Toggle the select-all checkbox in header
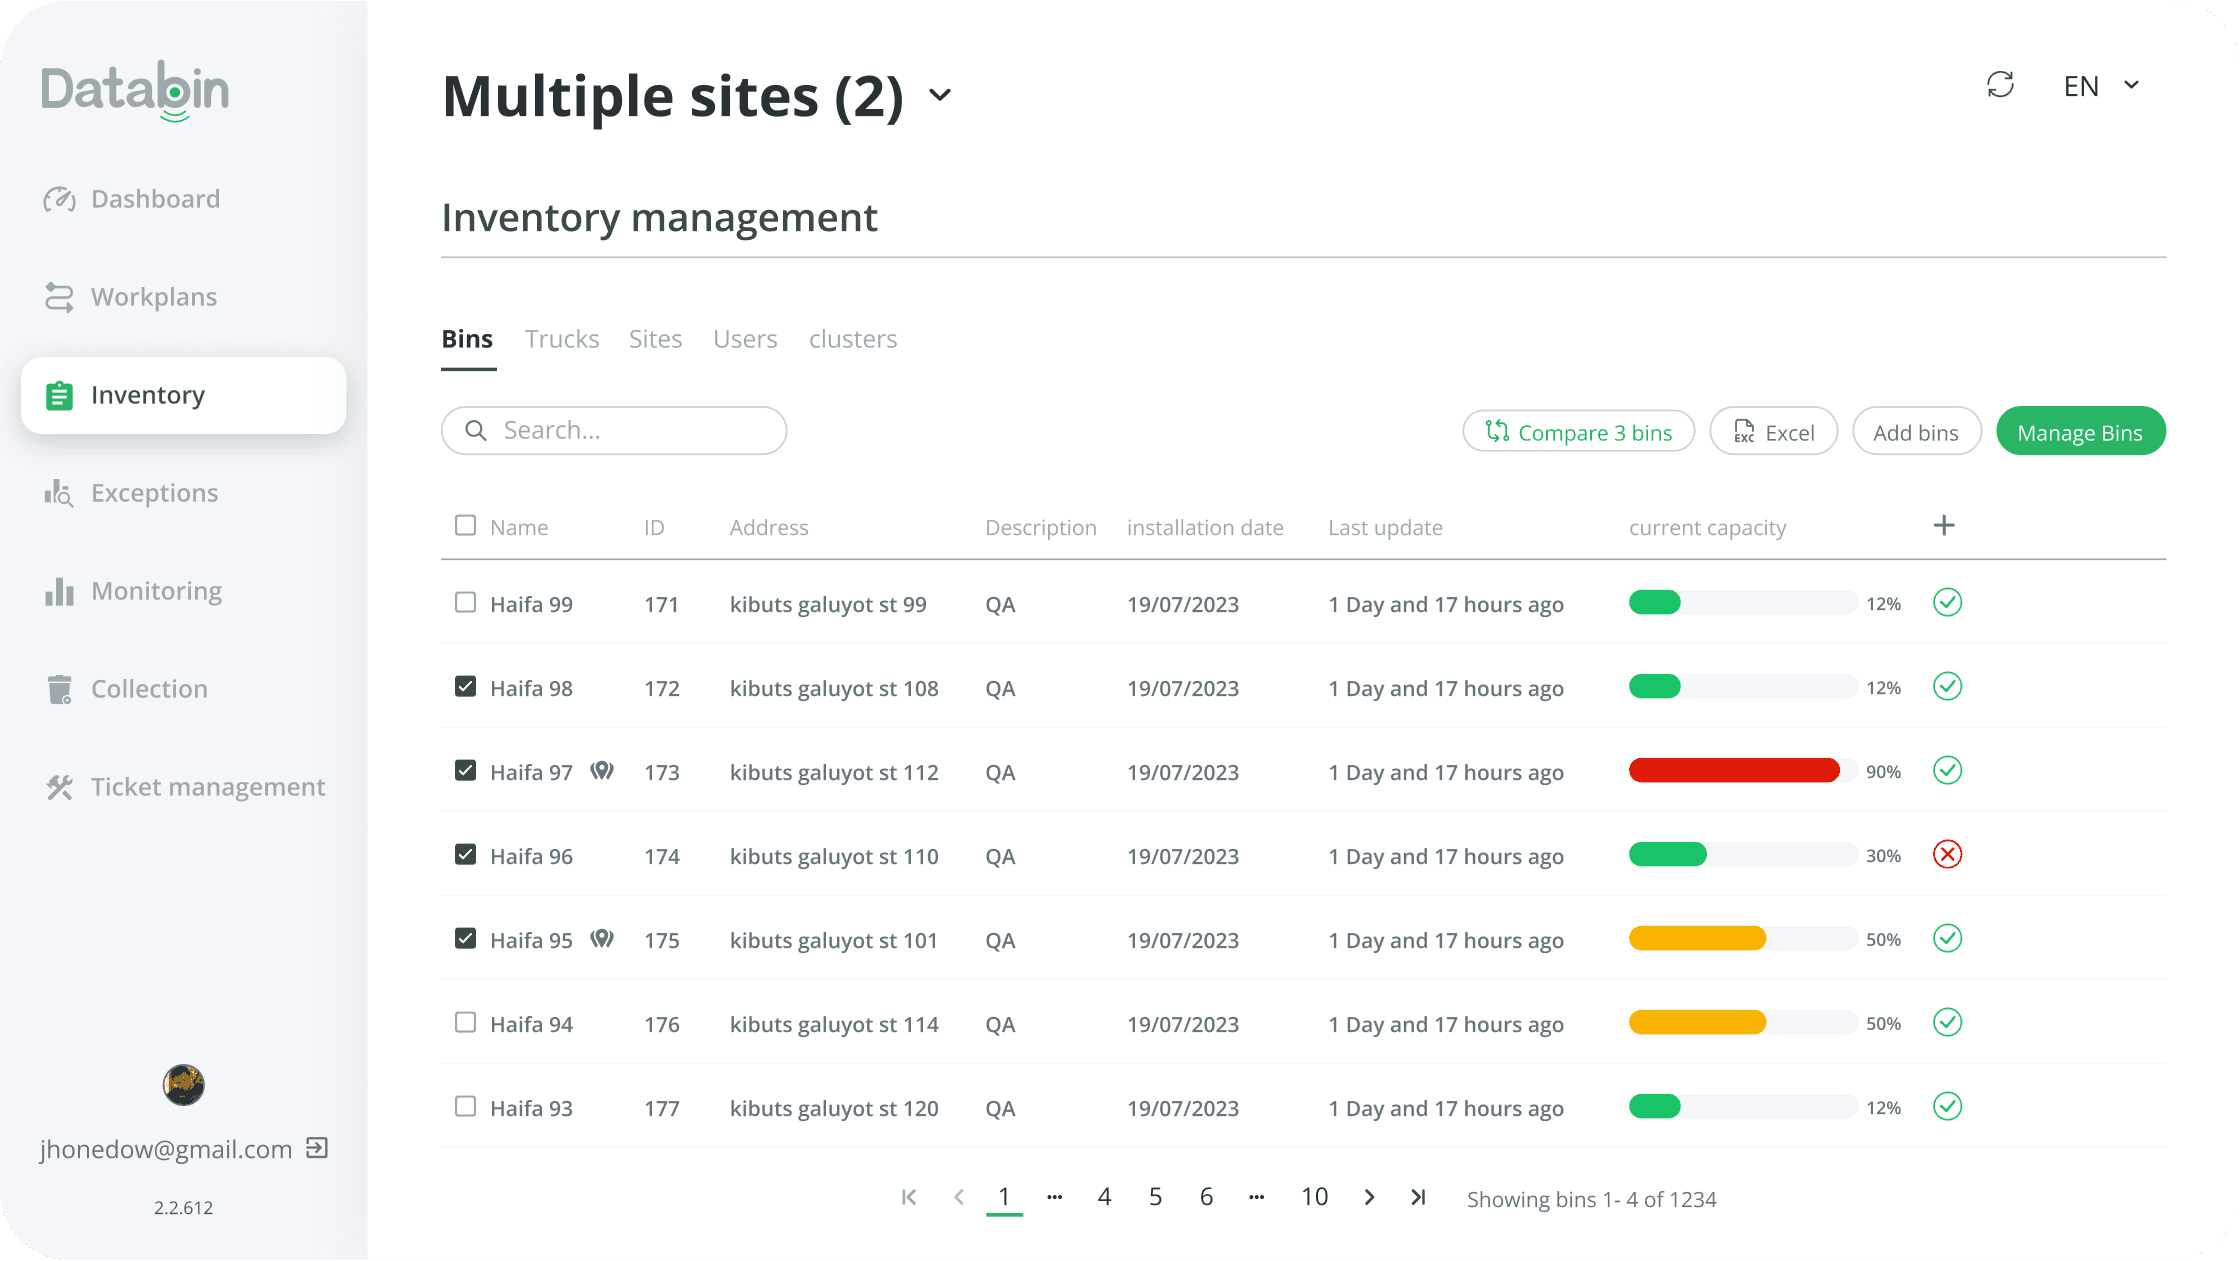Image resolution: width=2240 pixels, height=1261 pixels. pyautogui.click(x=465, y=526)
